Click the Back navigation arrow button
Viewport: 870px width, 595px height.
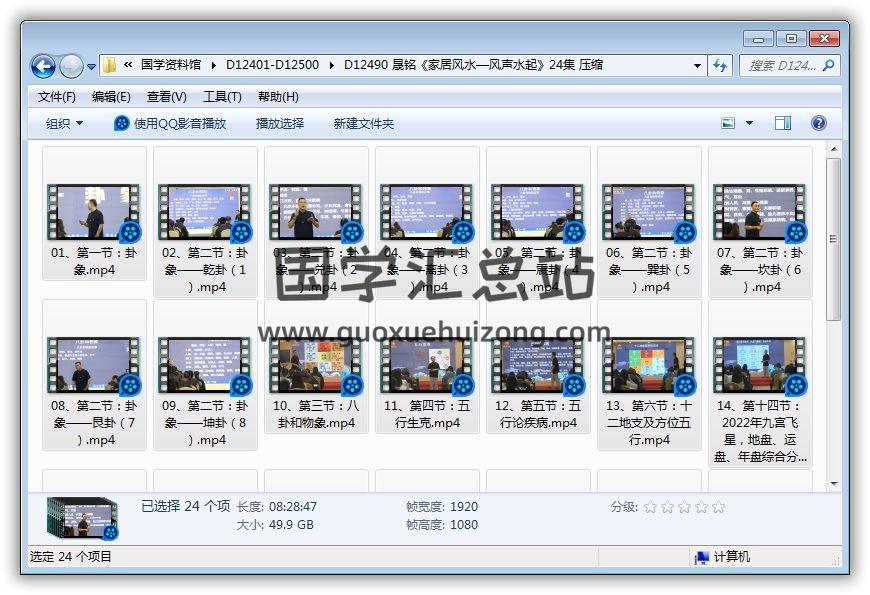pyautogui.click(x=43, y=66)
